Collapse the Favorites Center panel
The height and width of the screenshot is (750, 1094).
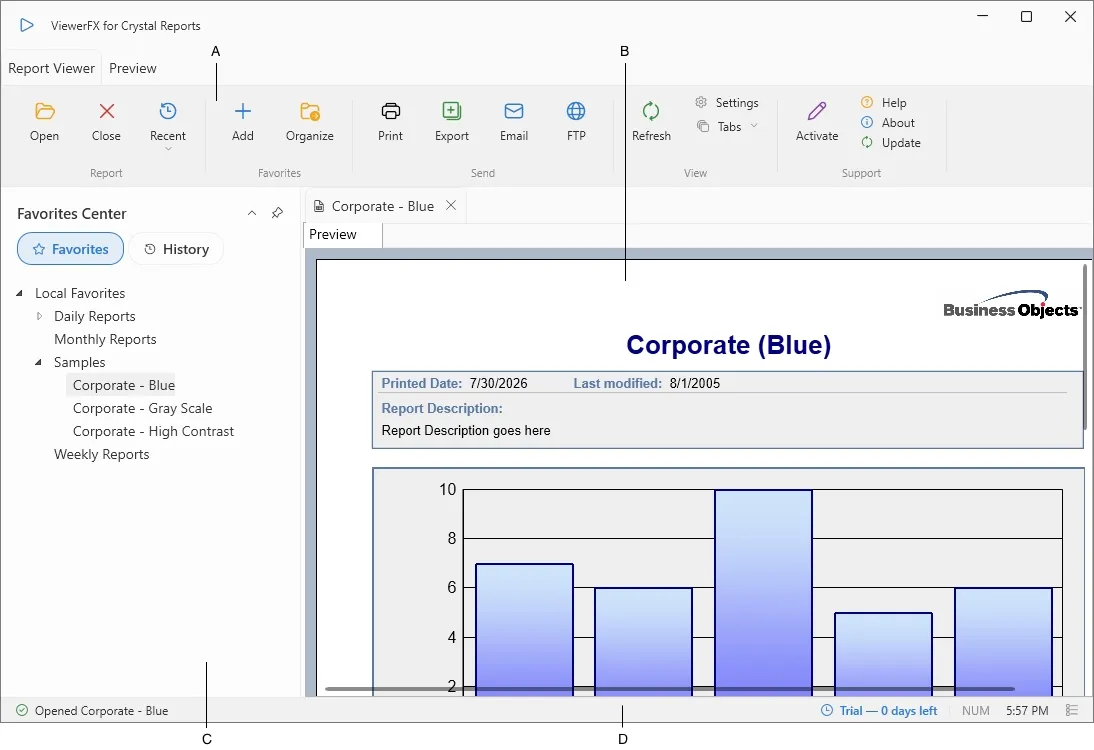click(x=252, y=213)
